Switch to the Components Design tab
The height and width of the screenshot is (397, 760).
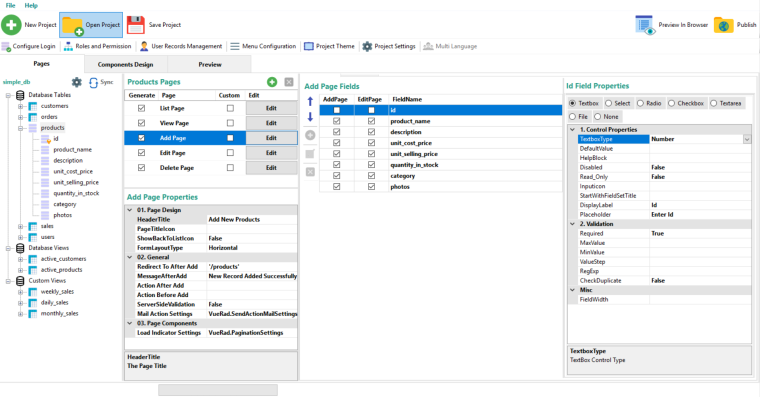[x=126, y=64]
